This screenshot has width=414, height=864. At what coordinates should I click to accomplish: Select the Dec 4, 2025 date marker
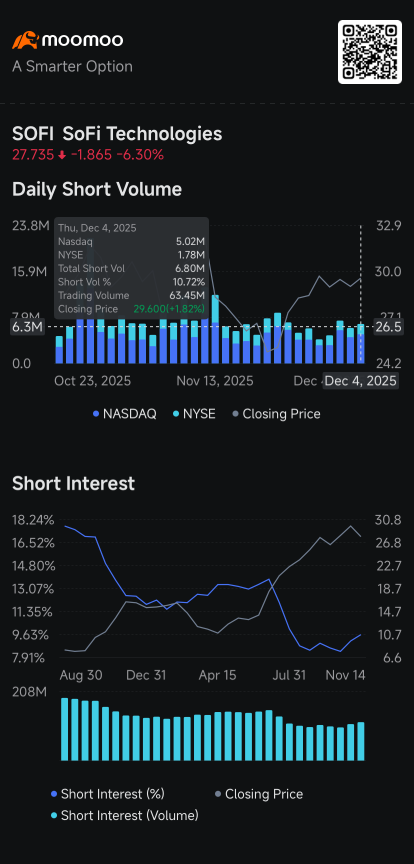(x=360, y=381)
